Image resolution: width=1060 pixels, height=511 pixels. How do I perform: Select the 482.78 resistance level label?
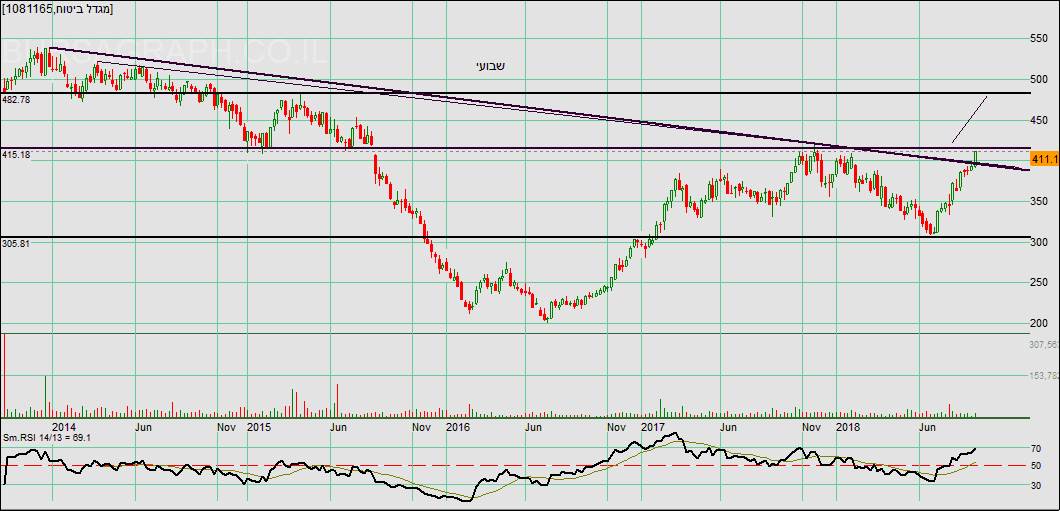[x=17, y=100]
